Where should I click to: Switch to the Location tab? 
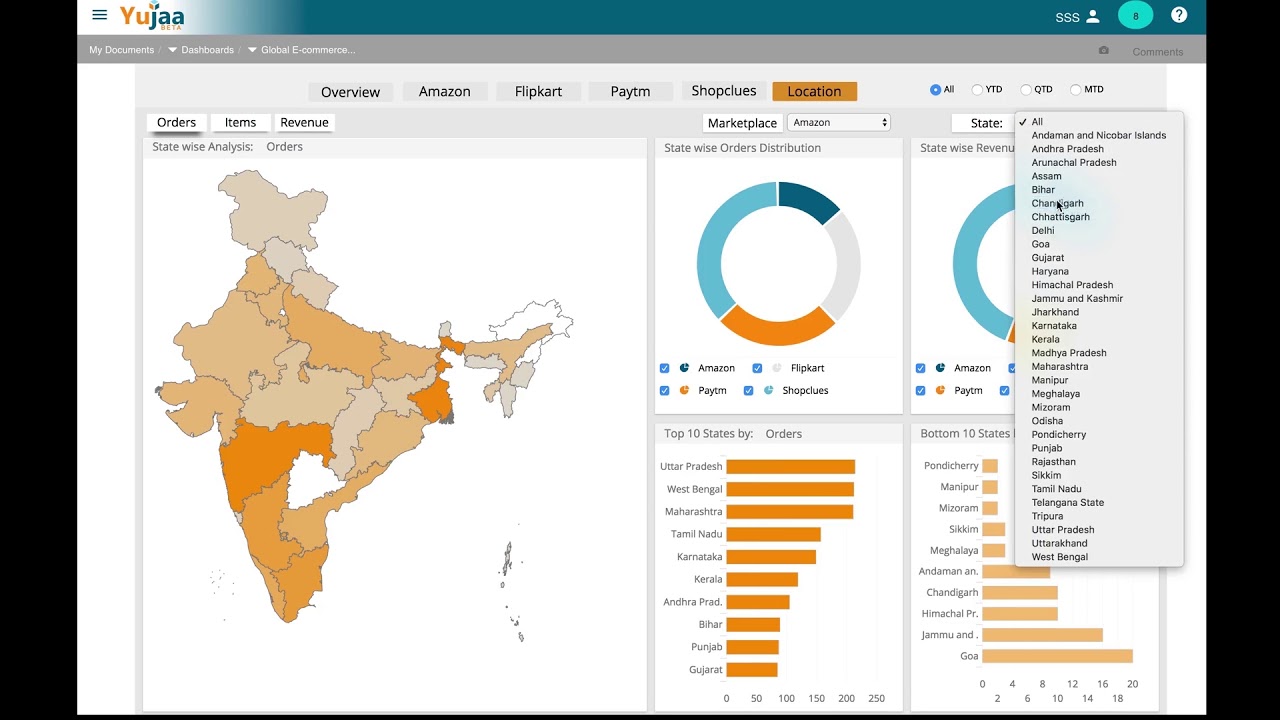coord(814,91)
